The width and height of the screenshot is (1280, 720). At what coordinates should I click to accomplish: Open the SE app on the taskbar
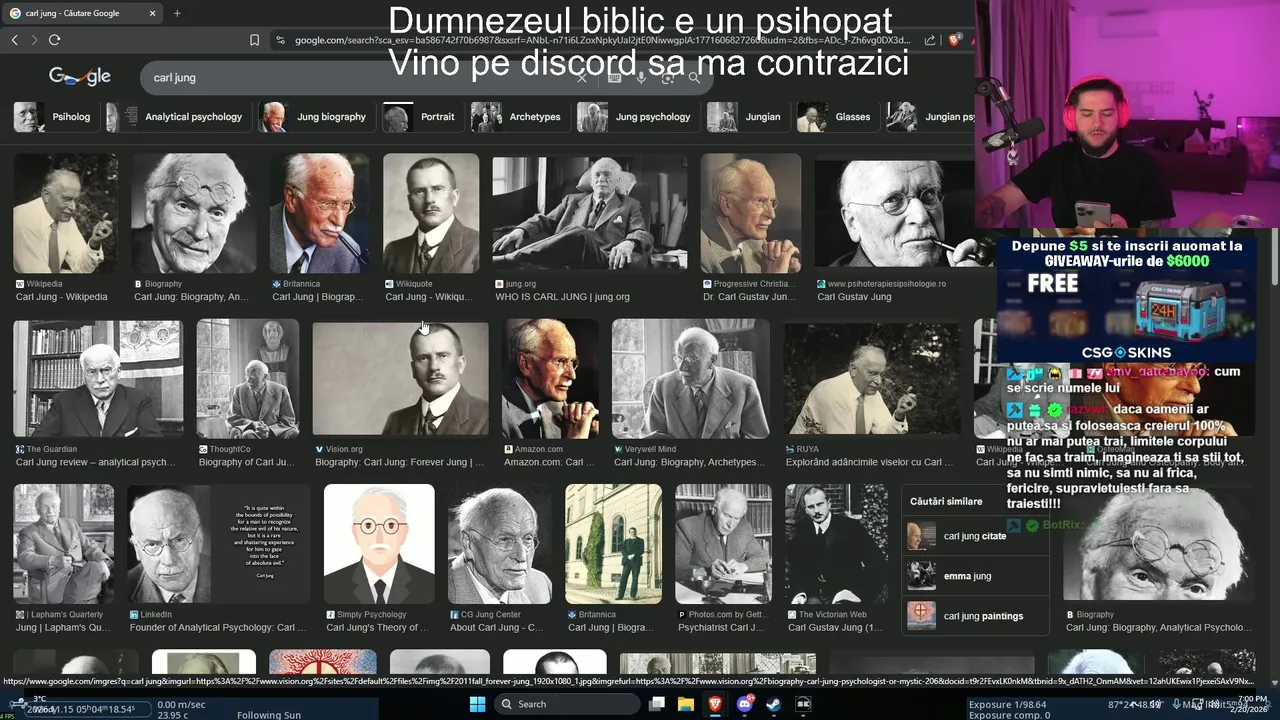click(803, 704)
